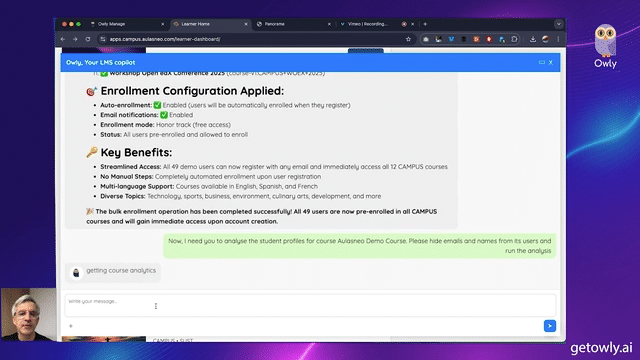
Task: Switch to the Learner Home tab
Action: [210, 24]
